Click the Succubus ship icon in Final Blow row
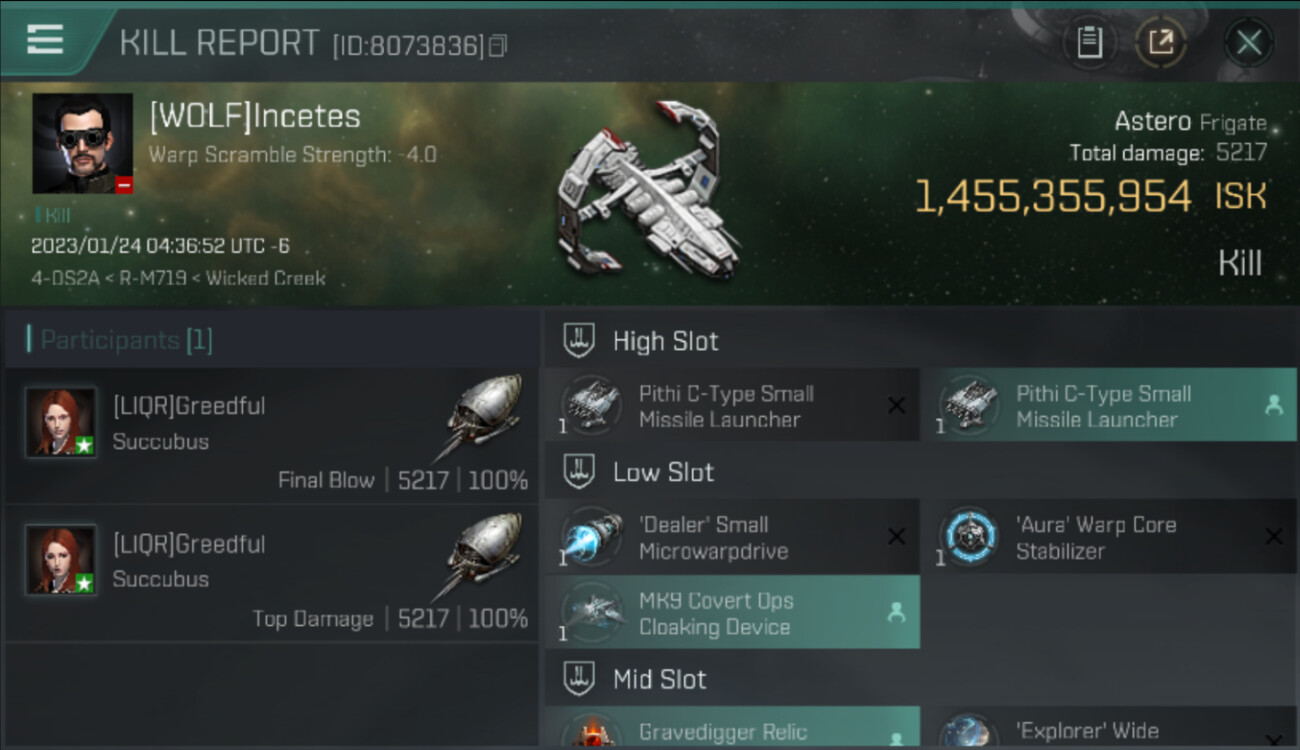 (x=480, y=416)
